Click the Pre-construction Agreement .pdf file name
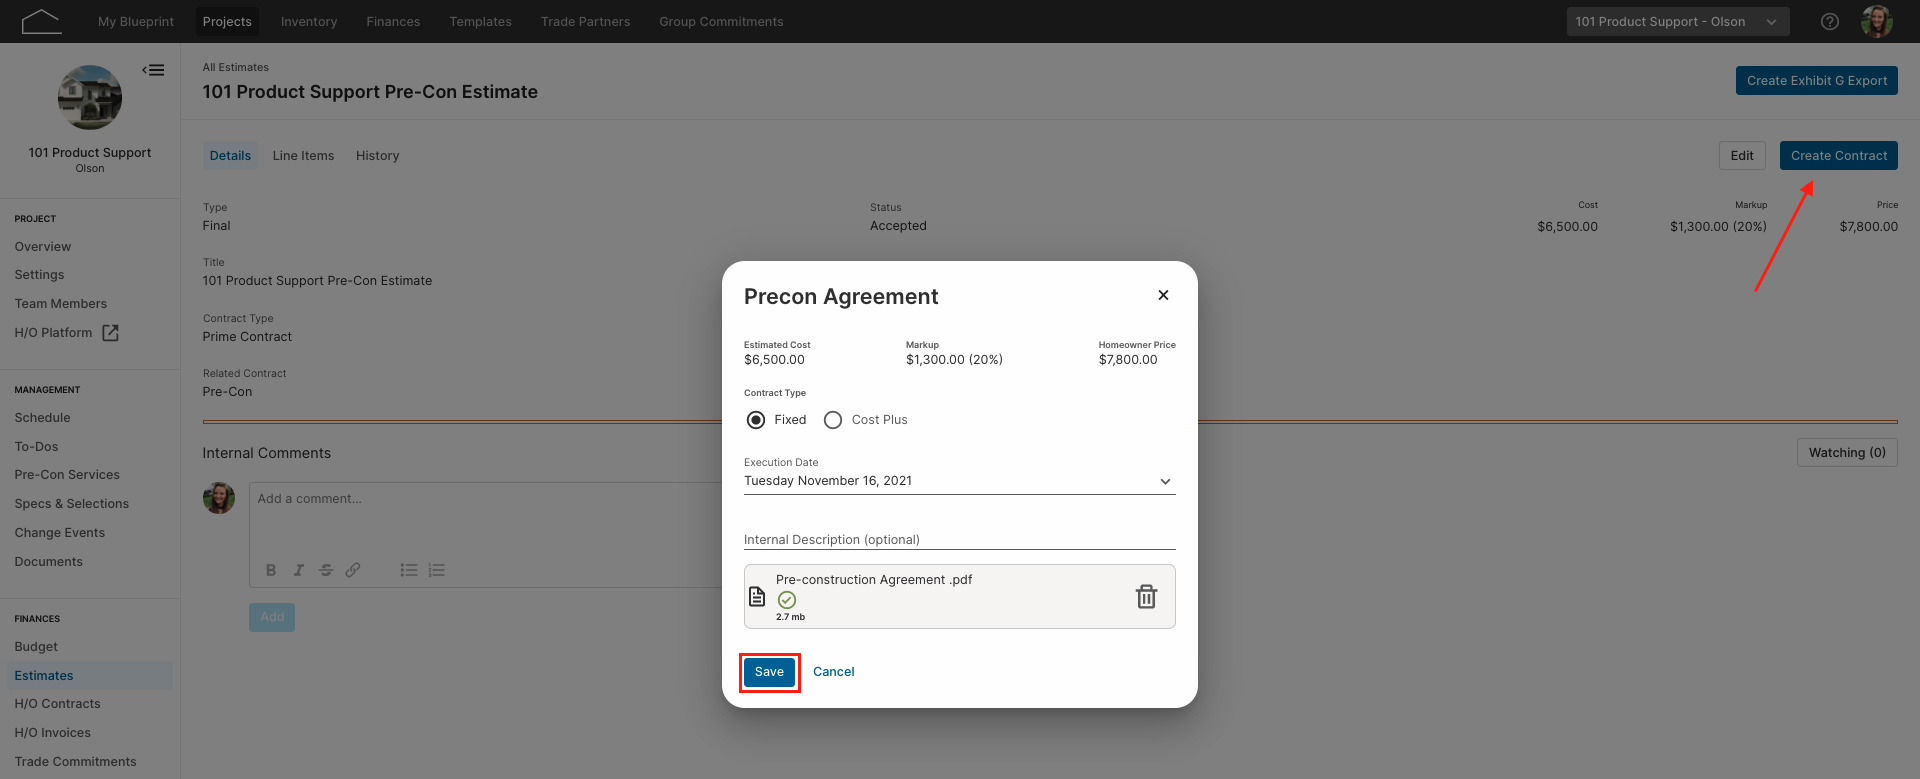The image size is (1920, 779). tap(874, 580)
